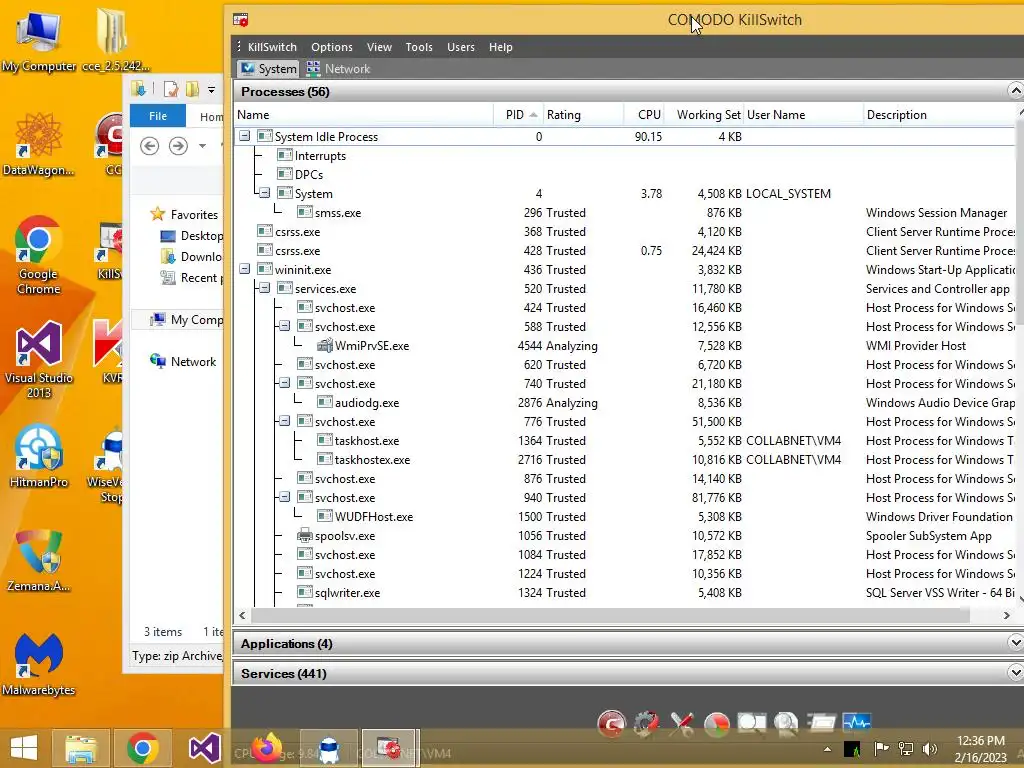Open the cce_2.5.242 folder on desktop
This screenshot has height=768, width=1024.
(x=116, y=40)
